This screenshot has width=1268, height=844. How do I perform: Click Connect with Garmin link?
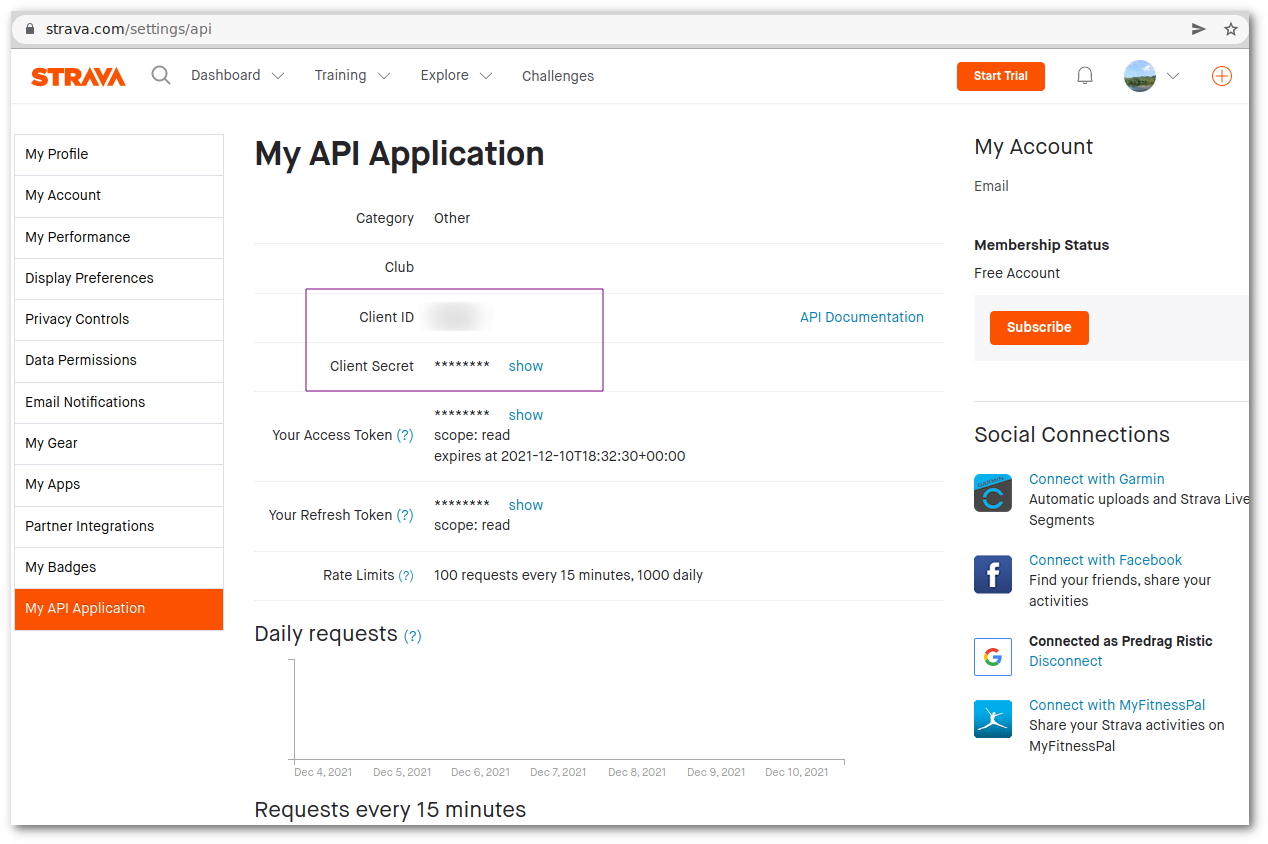click(x=1097, y=479)
